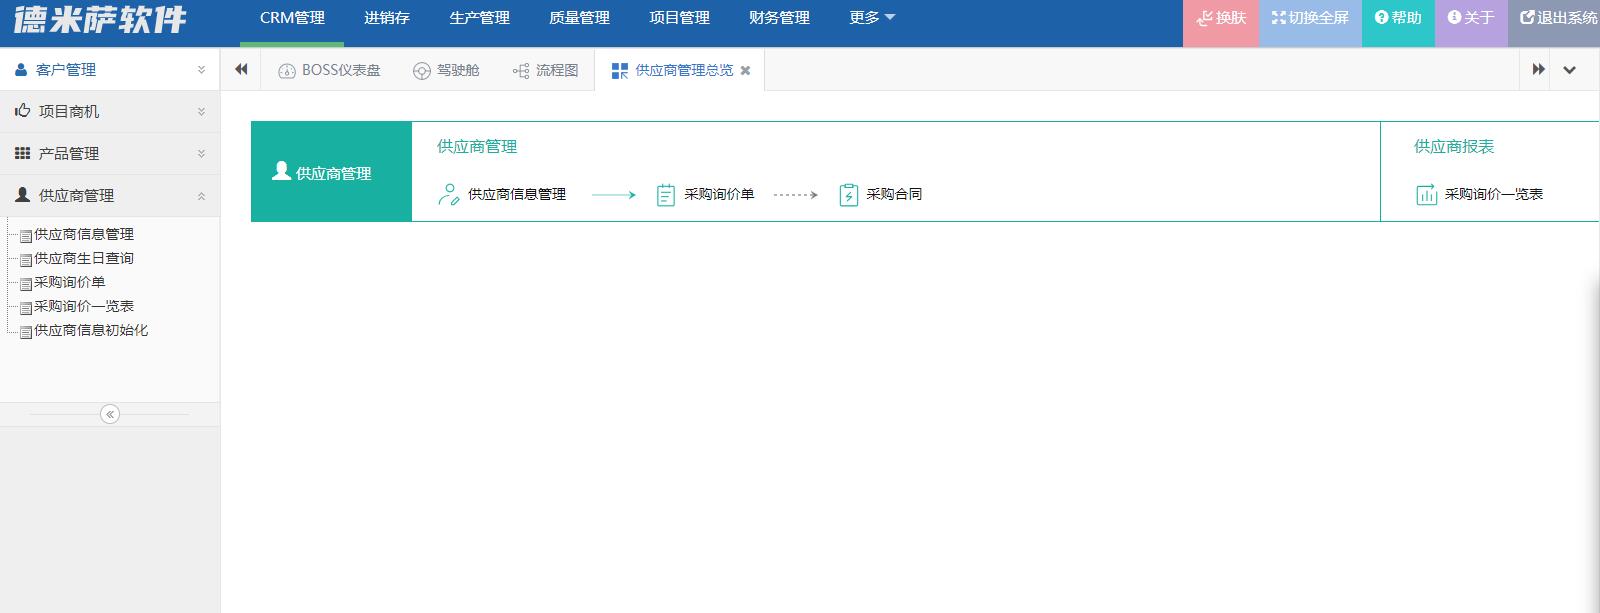Switch to the BOSS仪表盘 tab
Viewport: 1600px width, 613px height.
(x=330, y=70)
